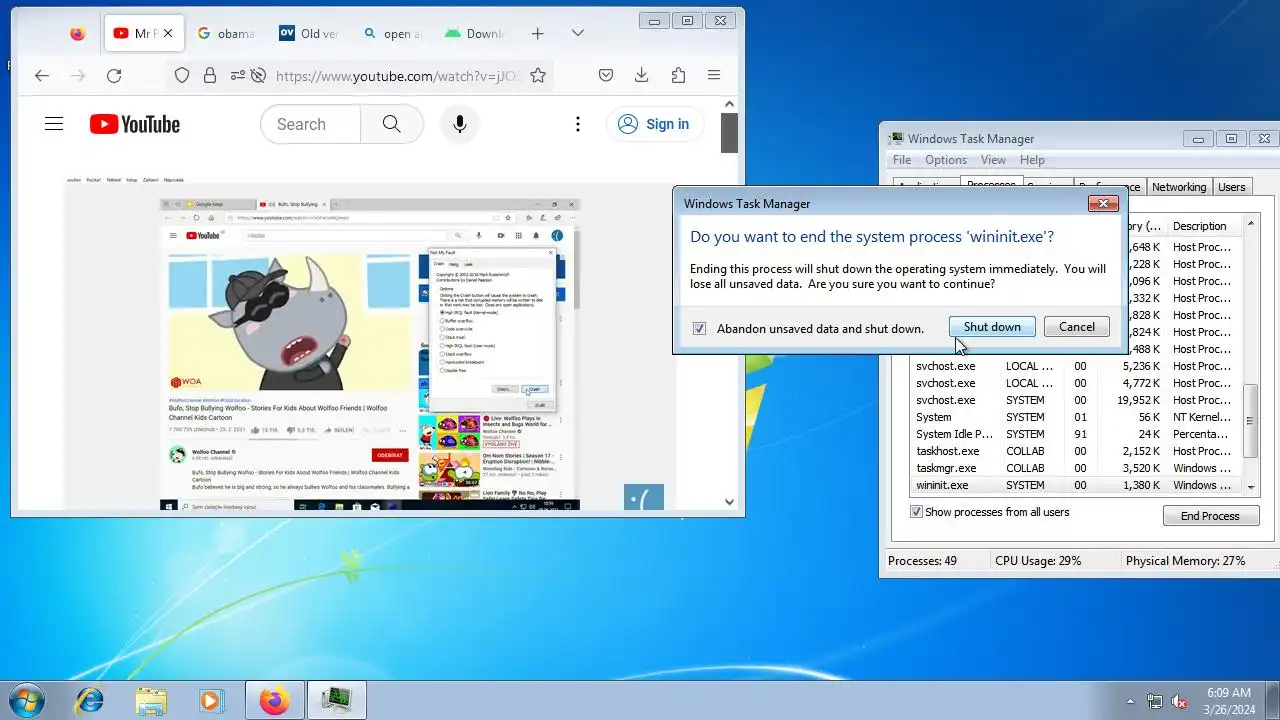
Task: Open the Firefox extensions menu
Action: point(678,75)
